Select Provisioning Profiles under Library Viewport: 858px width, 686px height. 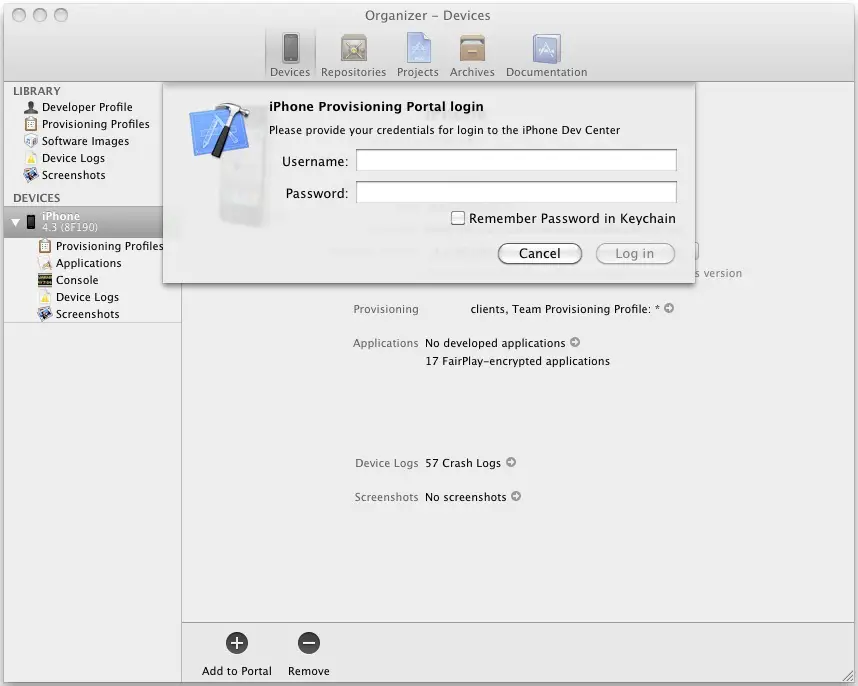[95, 124]
